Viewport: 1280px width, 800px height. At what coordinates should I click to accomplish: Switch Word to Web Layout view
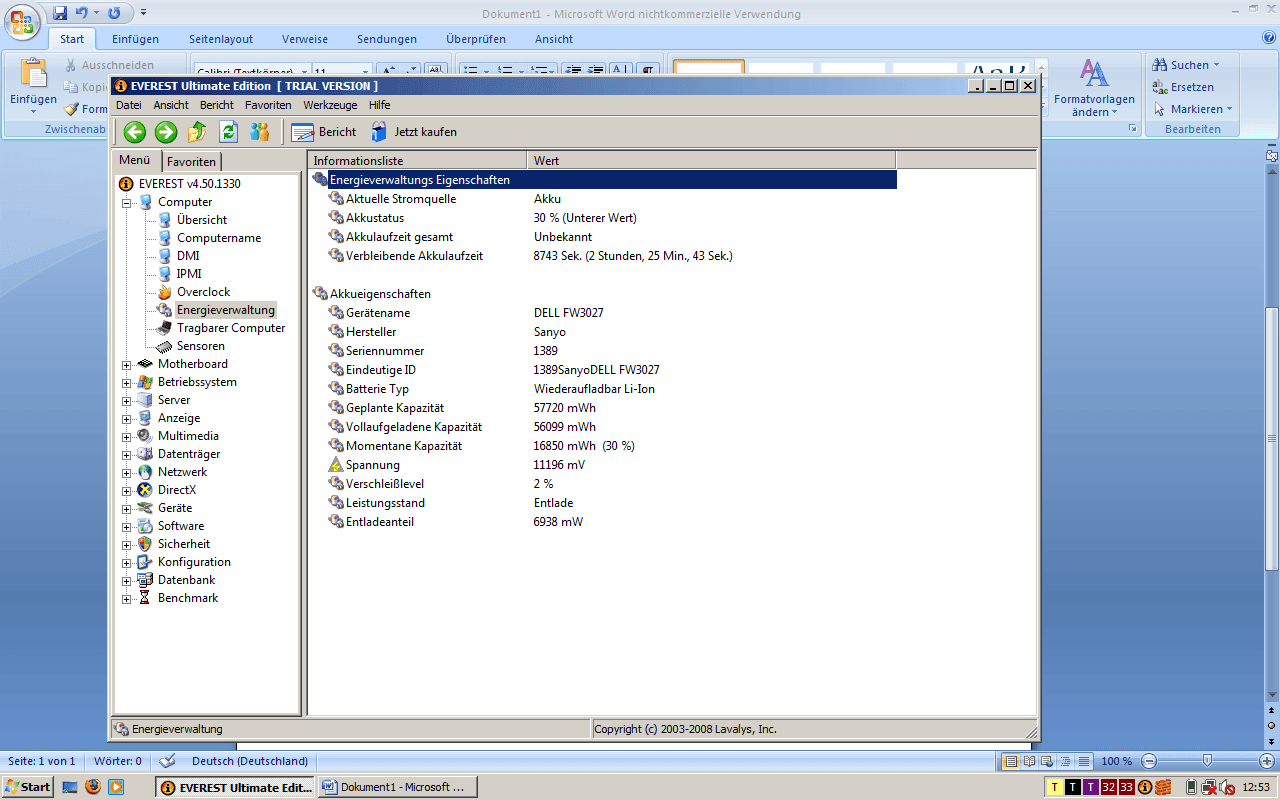point(1048,761)
